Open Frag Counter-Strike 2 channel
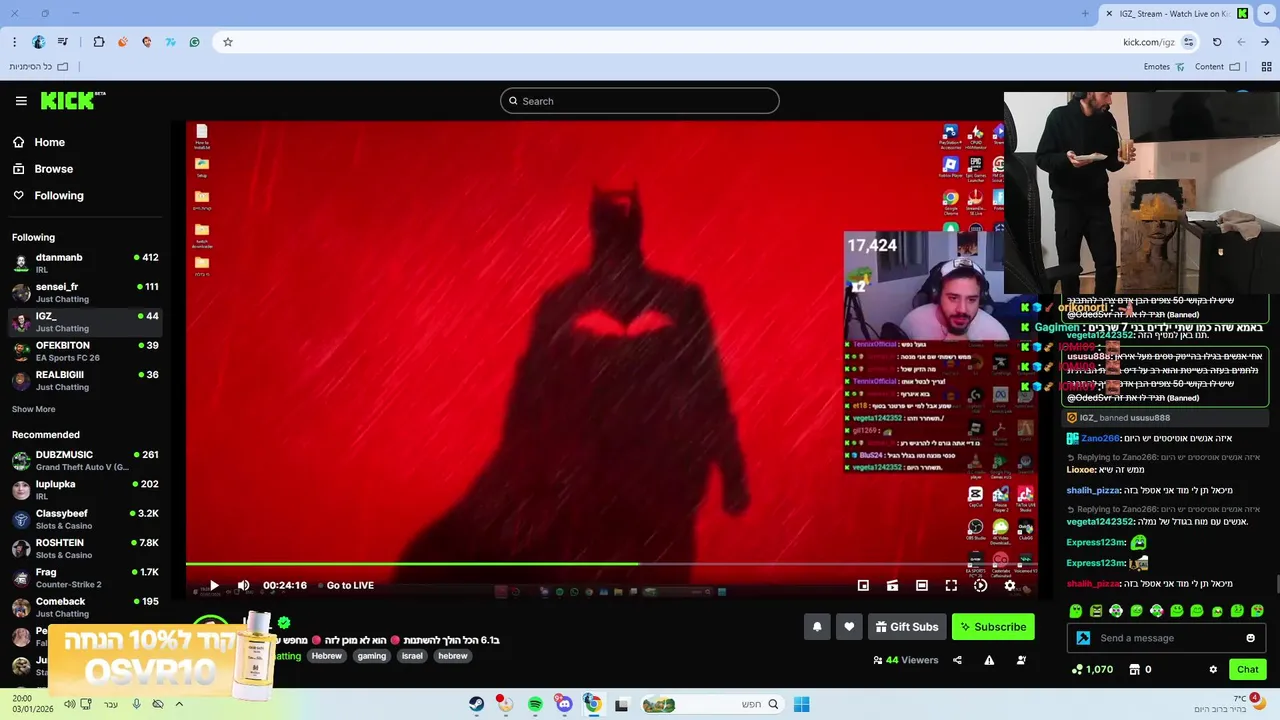 coord(85,578)
